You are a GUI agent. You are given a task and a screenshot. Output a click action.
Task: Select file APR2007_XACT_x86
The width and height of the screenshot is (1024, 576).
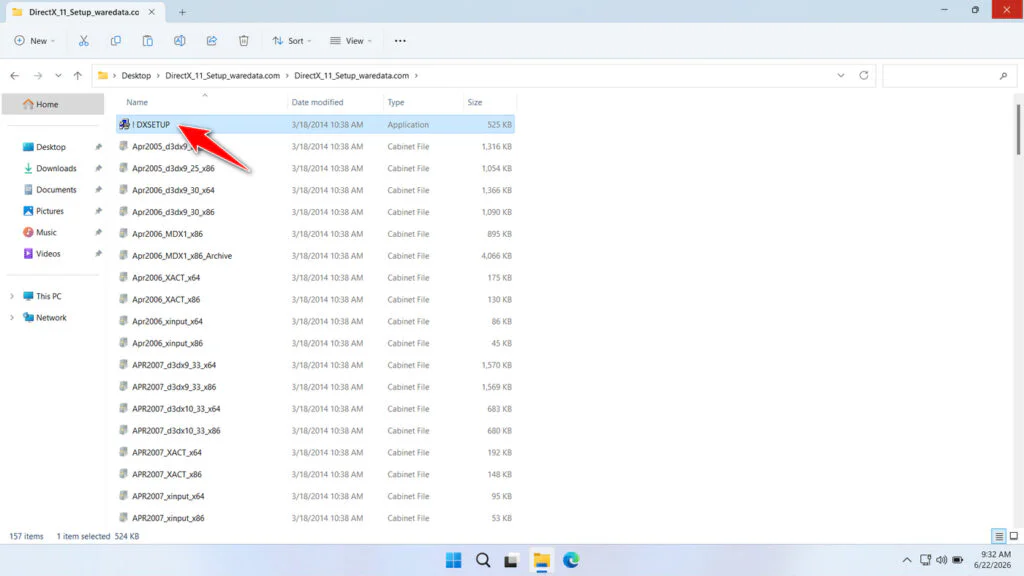(x=315, y=475)
